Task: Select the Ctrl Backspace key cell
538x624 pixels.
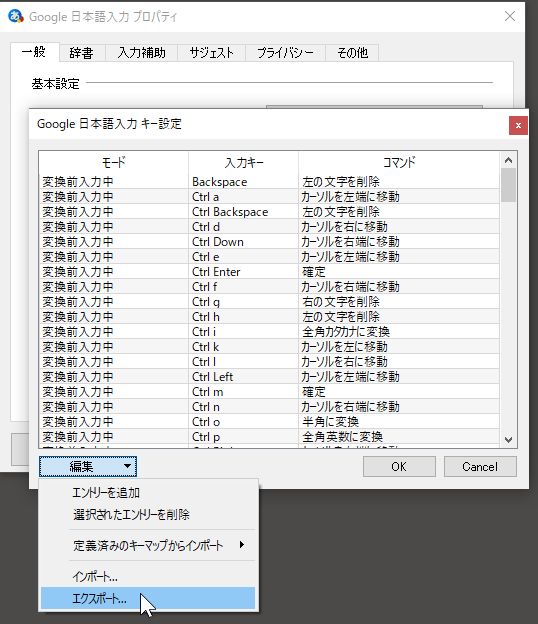Action: tap(244, 212)
